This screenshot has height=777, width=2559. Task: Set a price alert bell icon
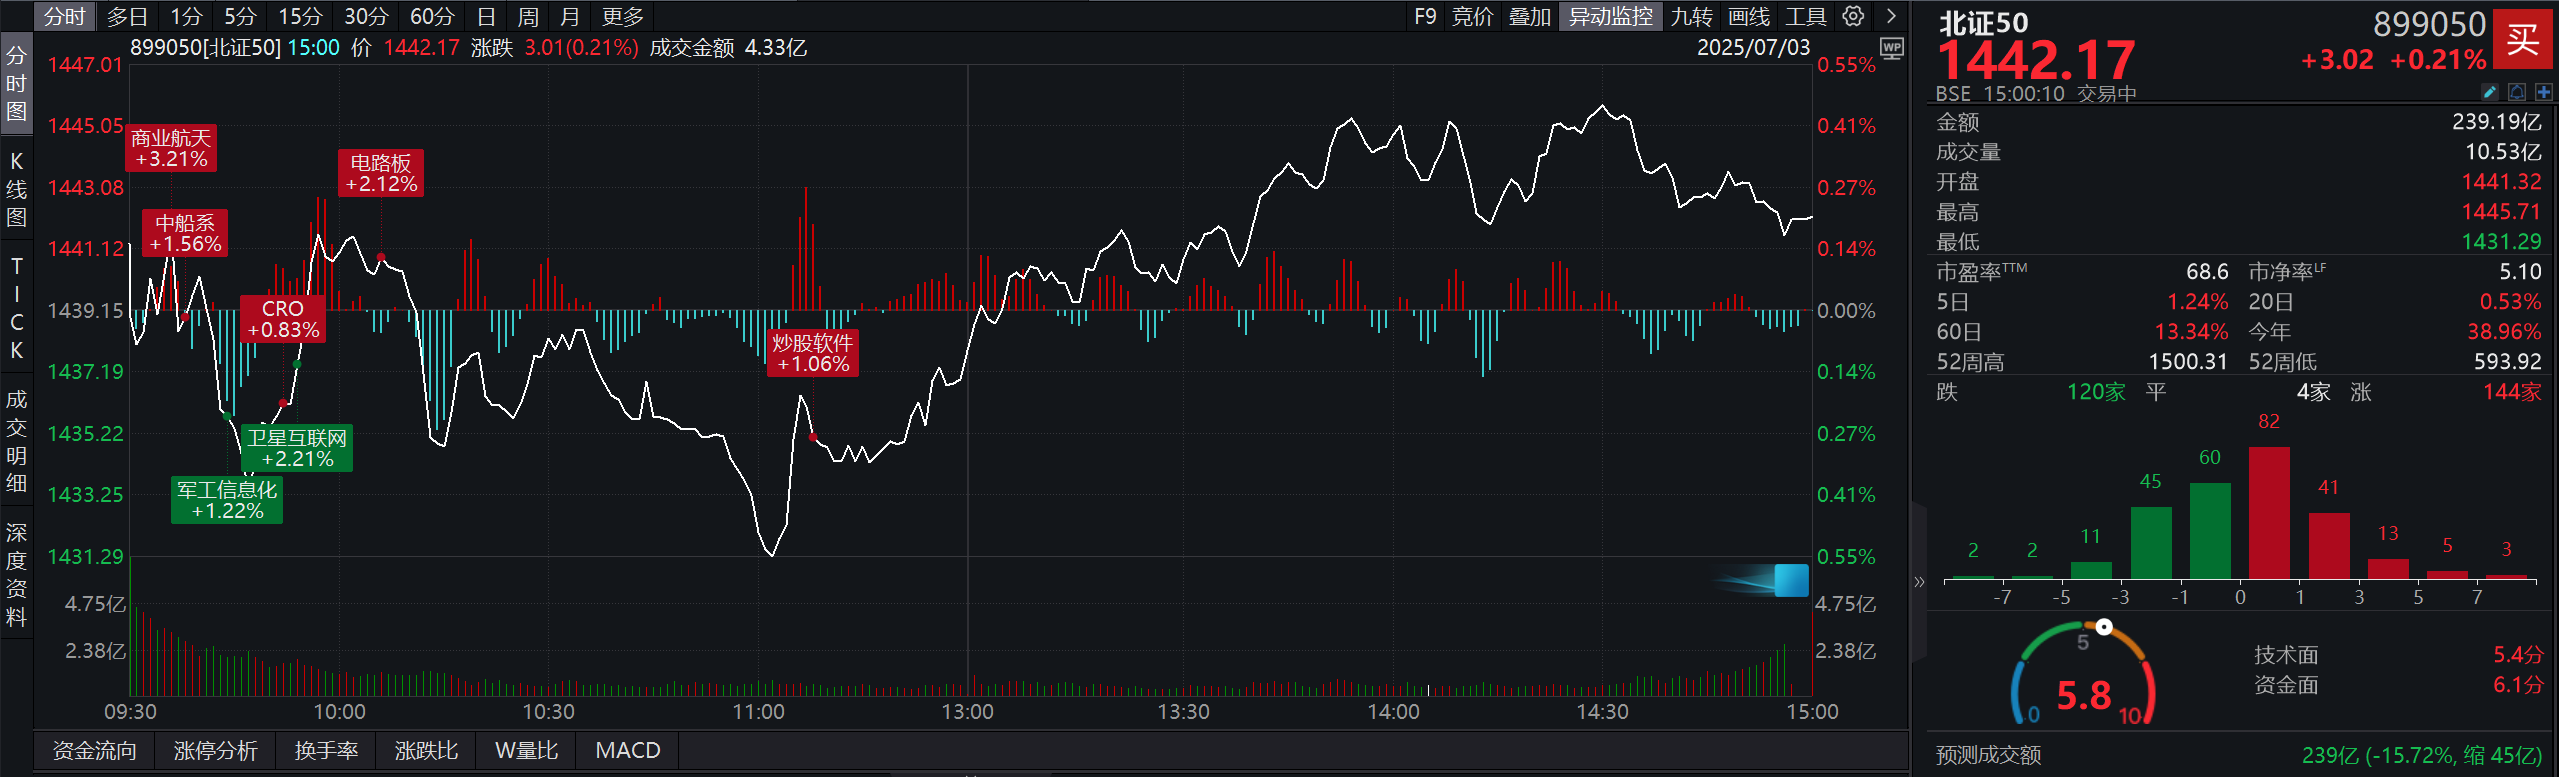pos(2517,92)
